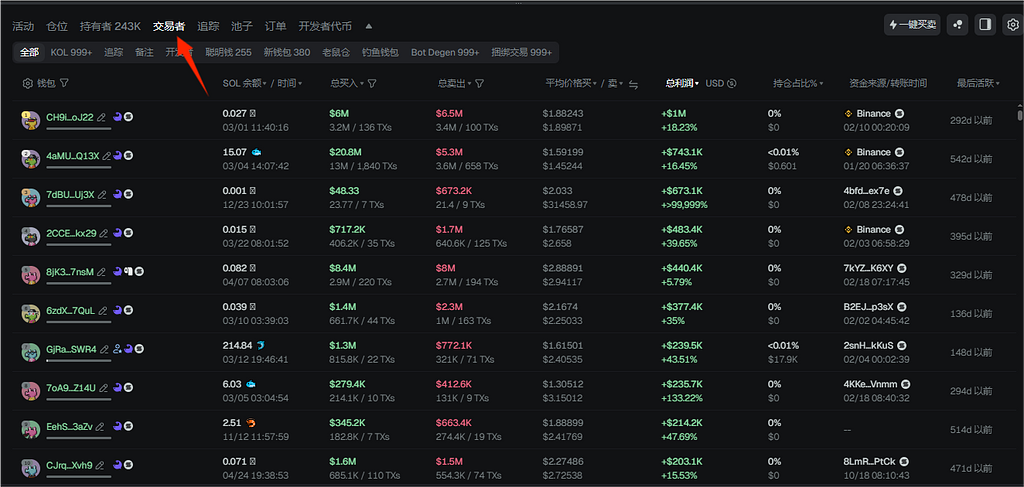Select the 全部 filter chip
Image resolution: width=1024 pixels, height=487 pixels.
[30, 52]
